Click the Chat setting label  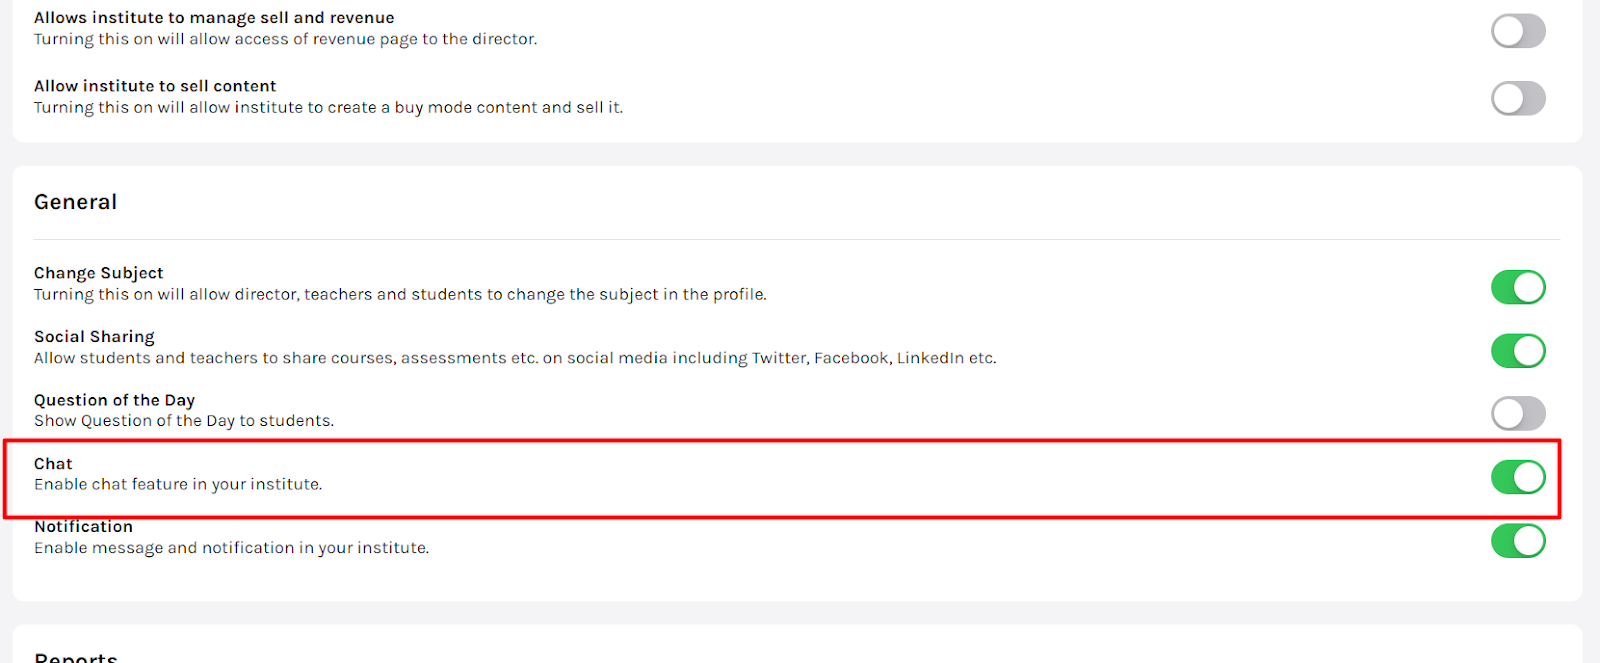[53, 464]
